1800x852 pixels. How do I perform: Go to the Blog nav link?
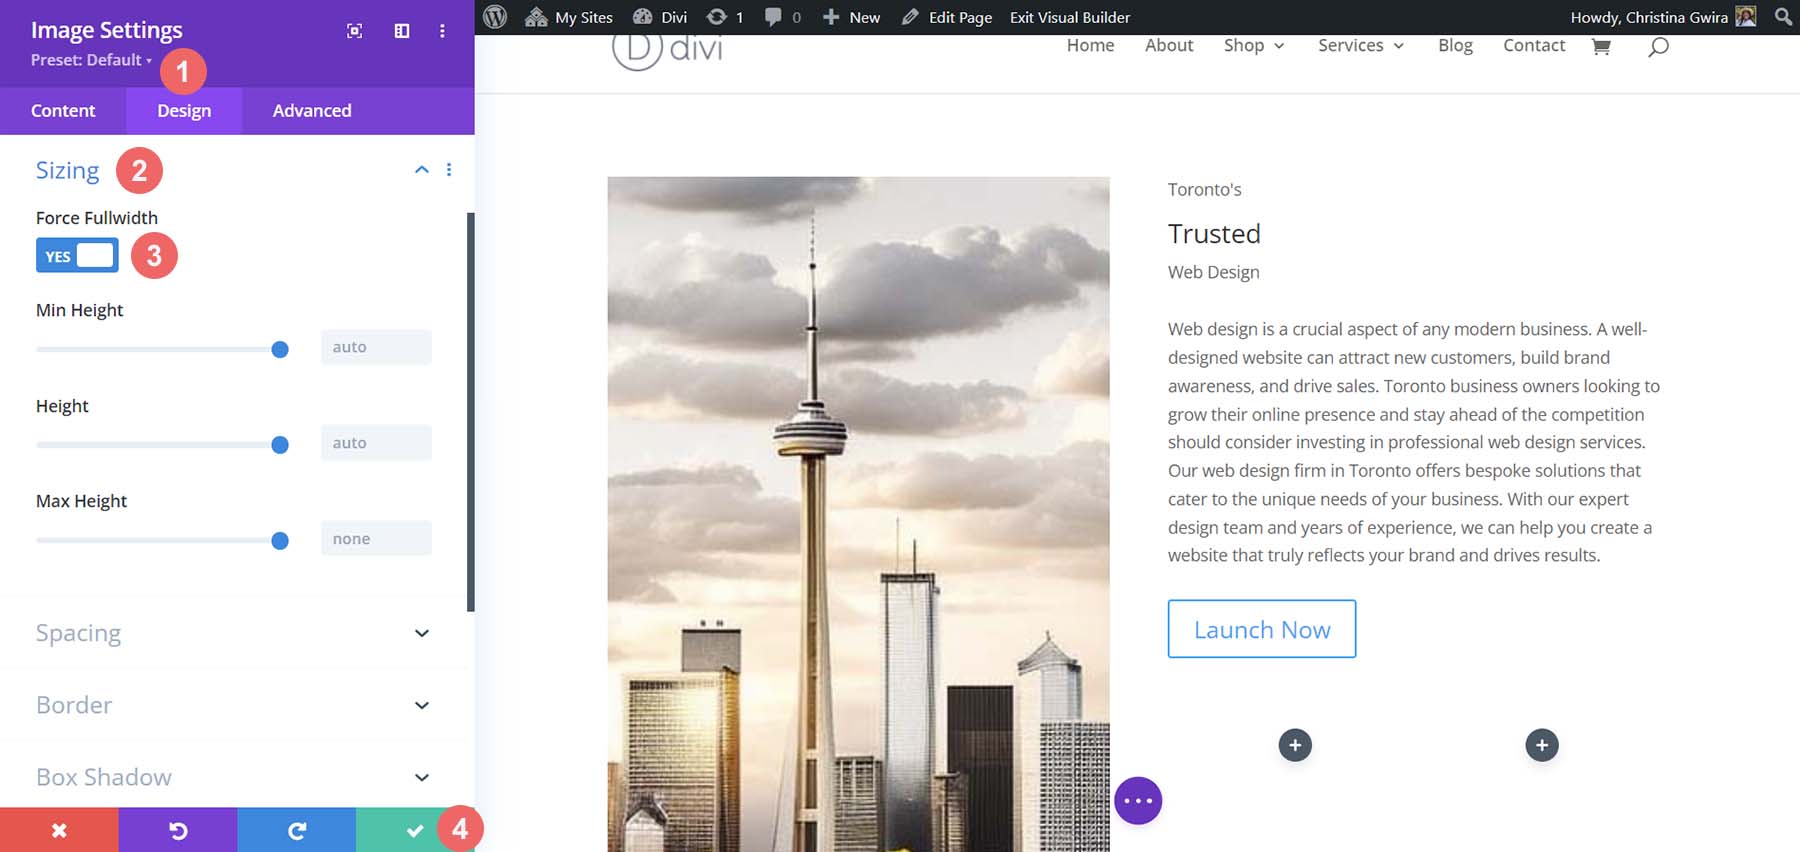pos(1455,46)
